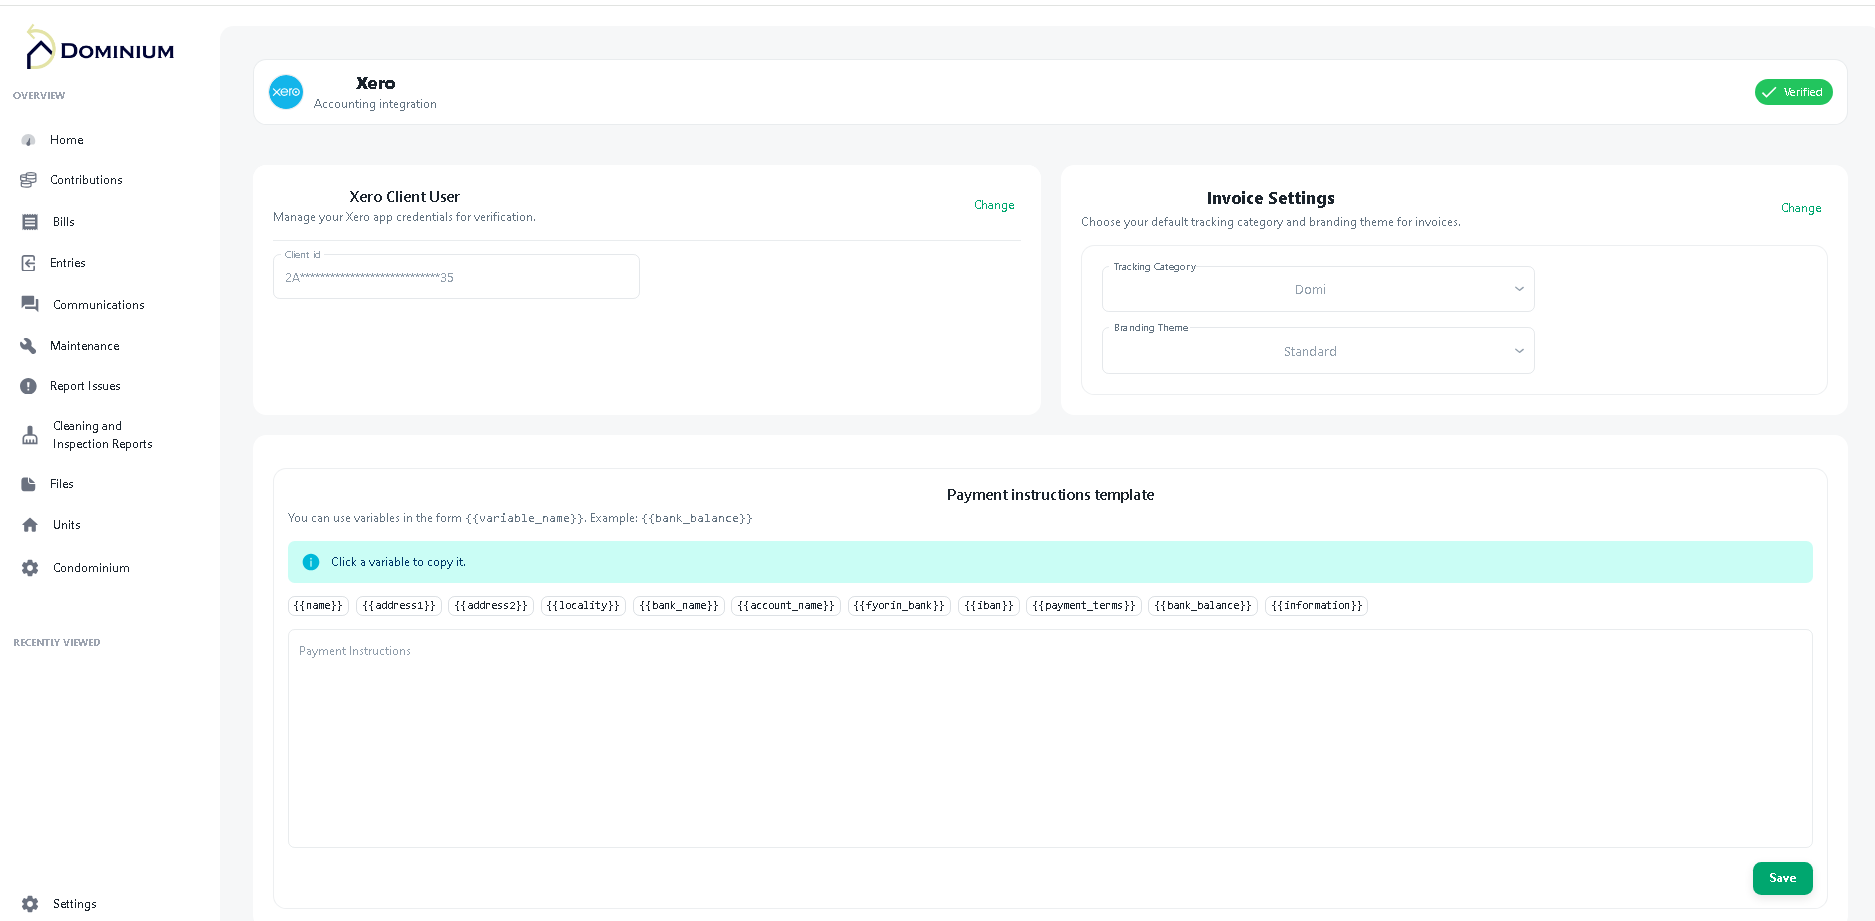The image size is (1875, 921).
Task: Open the Home section in sidebar
Action: tap(66, 140)
